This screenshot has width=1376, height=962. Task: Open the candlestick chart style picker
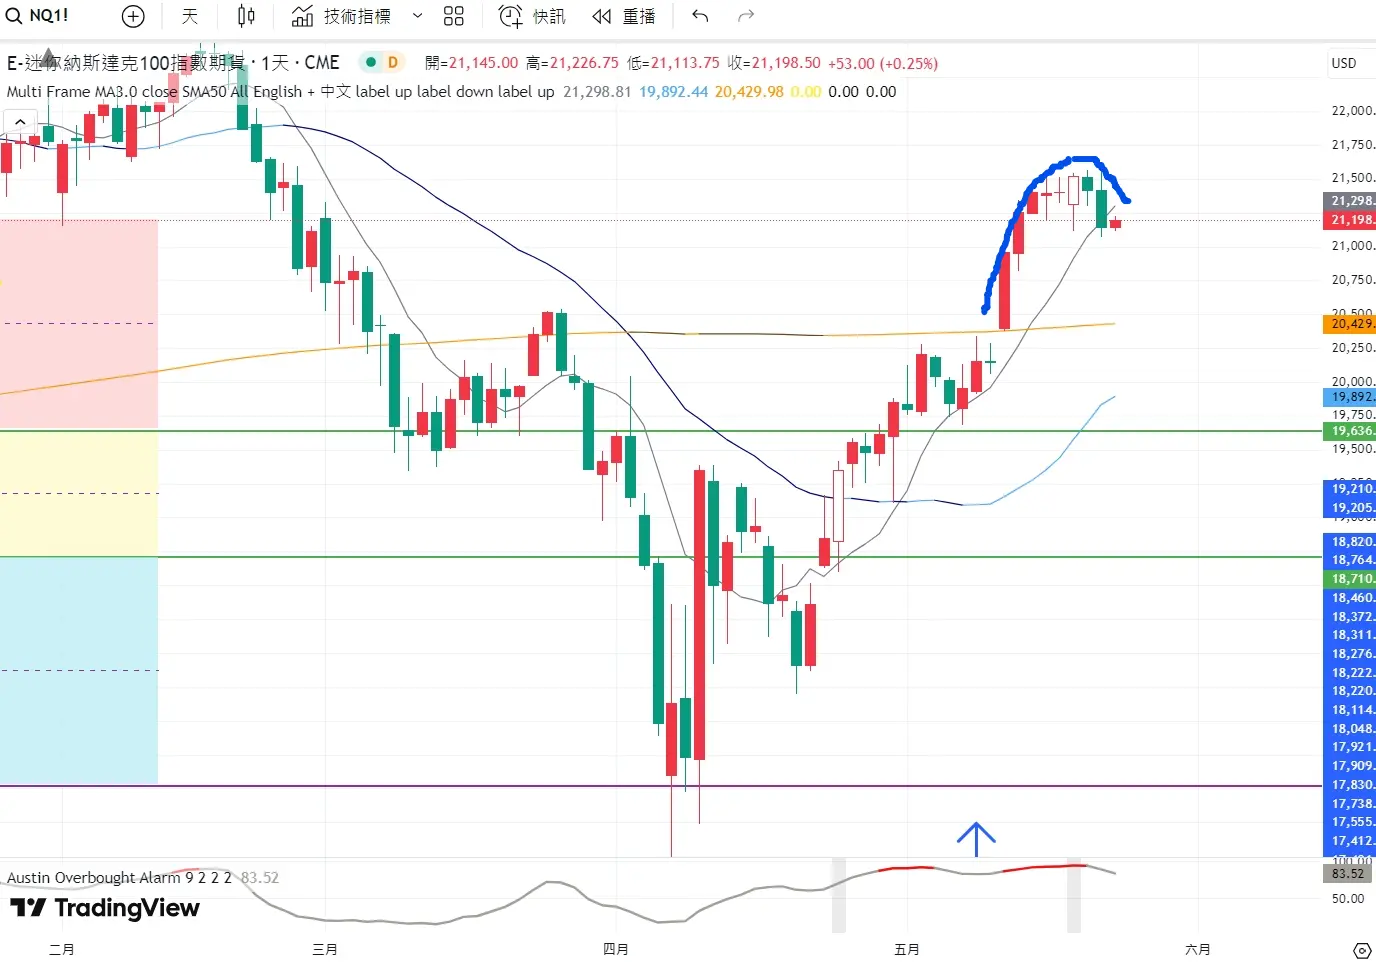click(x=246, y=16)
